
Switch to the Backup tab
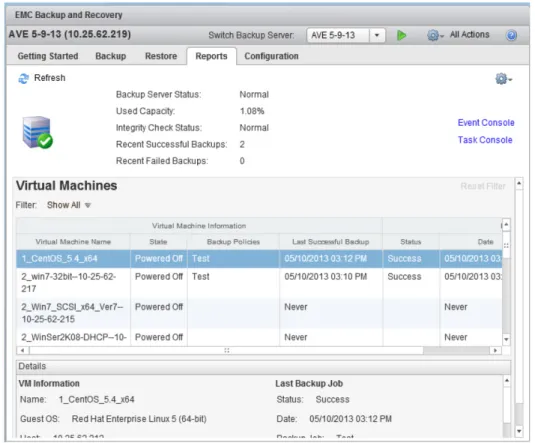pos(111,56)
